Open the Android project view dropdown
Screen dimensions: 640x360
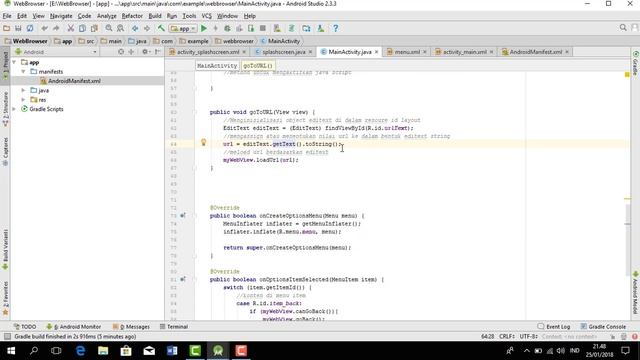[x=56, y=52]
